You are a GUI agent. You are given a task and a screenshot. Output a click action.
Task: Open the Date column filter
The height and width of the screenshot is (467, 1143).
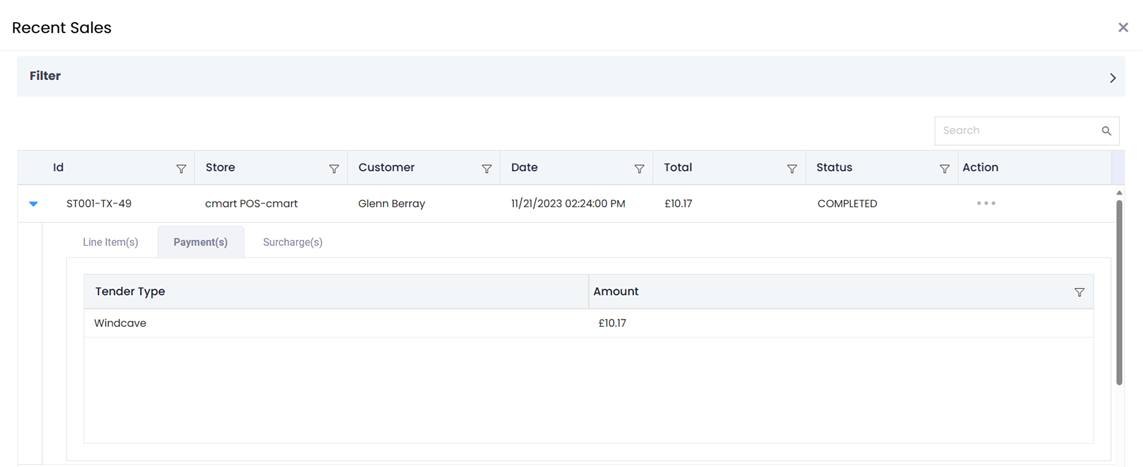tap(639, 169)
